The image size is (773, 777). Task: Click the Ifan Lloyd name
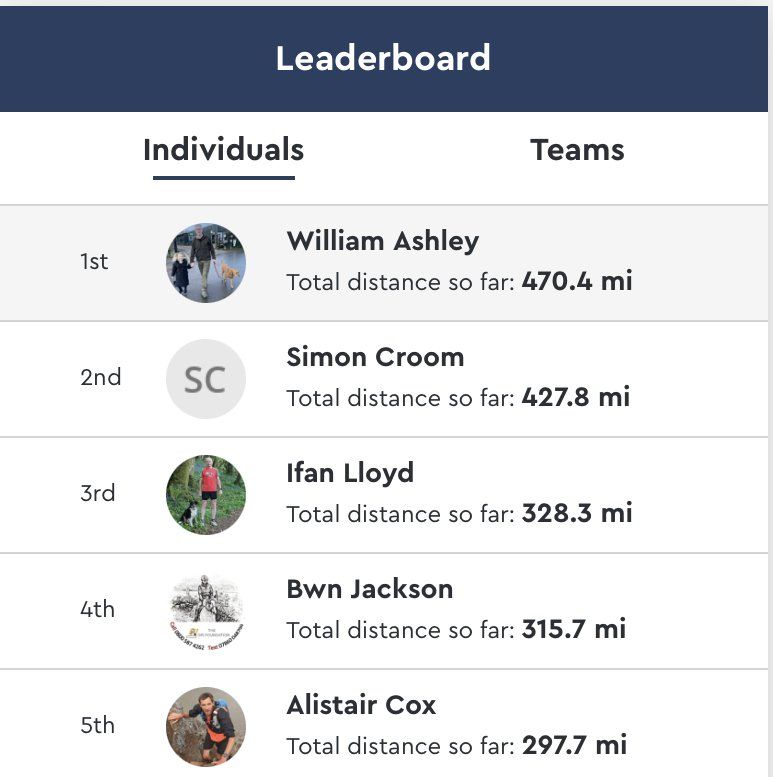350,473
